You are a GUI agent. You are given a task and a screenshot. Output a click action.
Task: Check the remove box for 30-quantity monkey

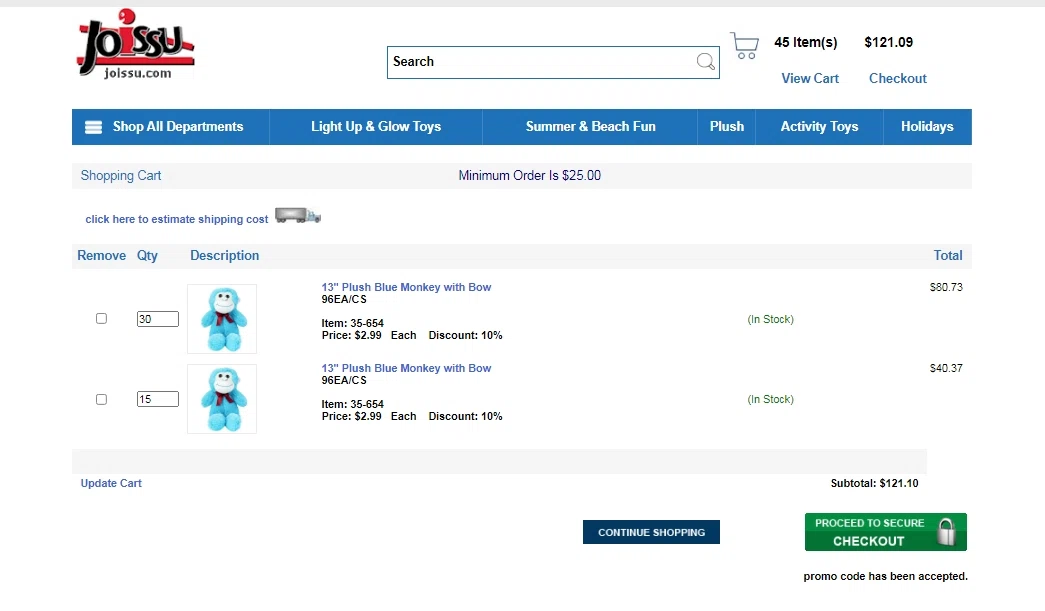[x=101, y=319]
